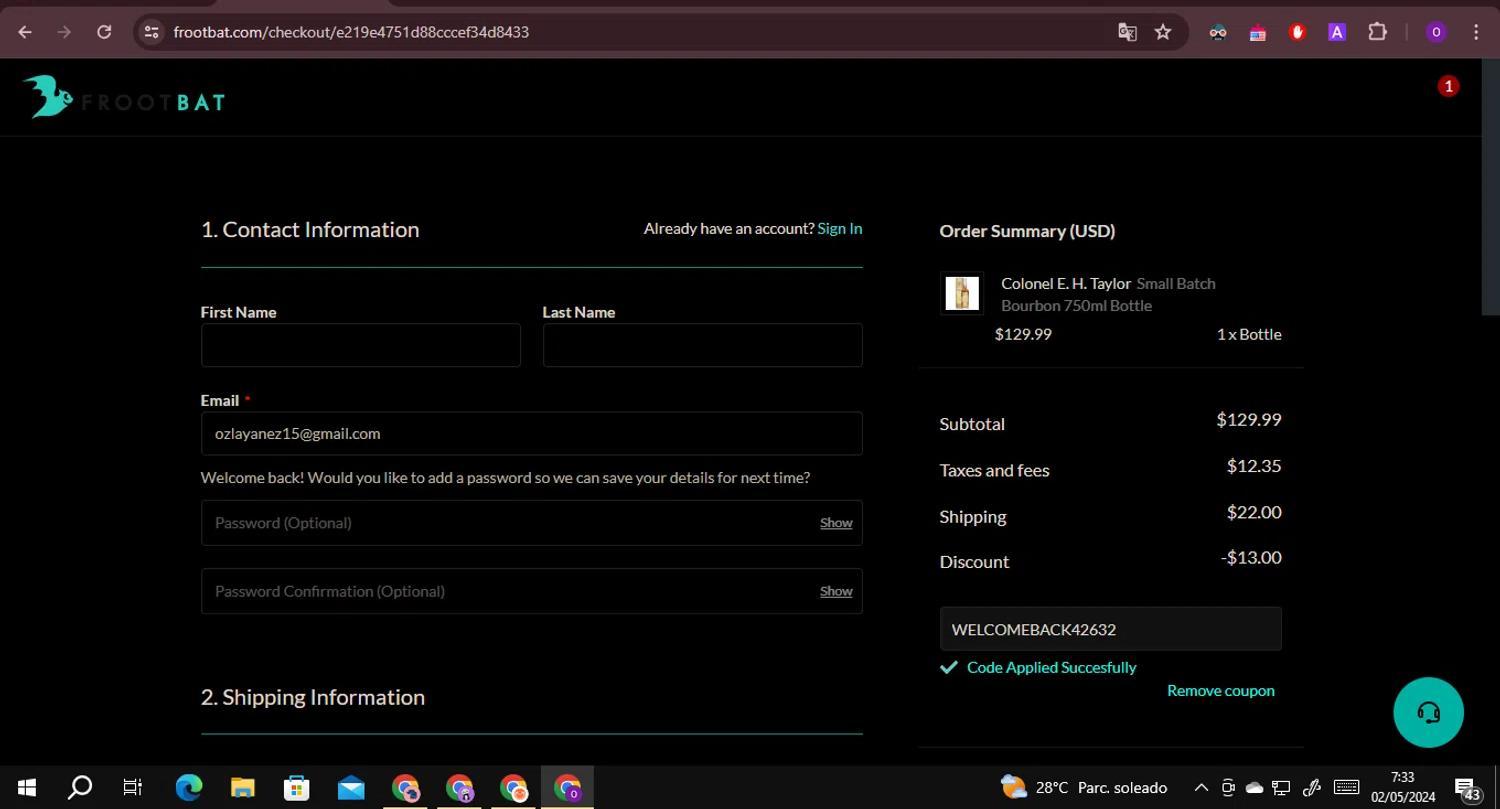Bookmark this page with the star

[1163, 32]
